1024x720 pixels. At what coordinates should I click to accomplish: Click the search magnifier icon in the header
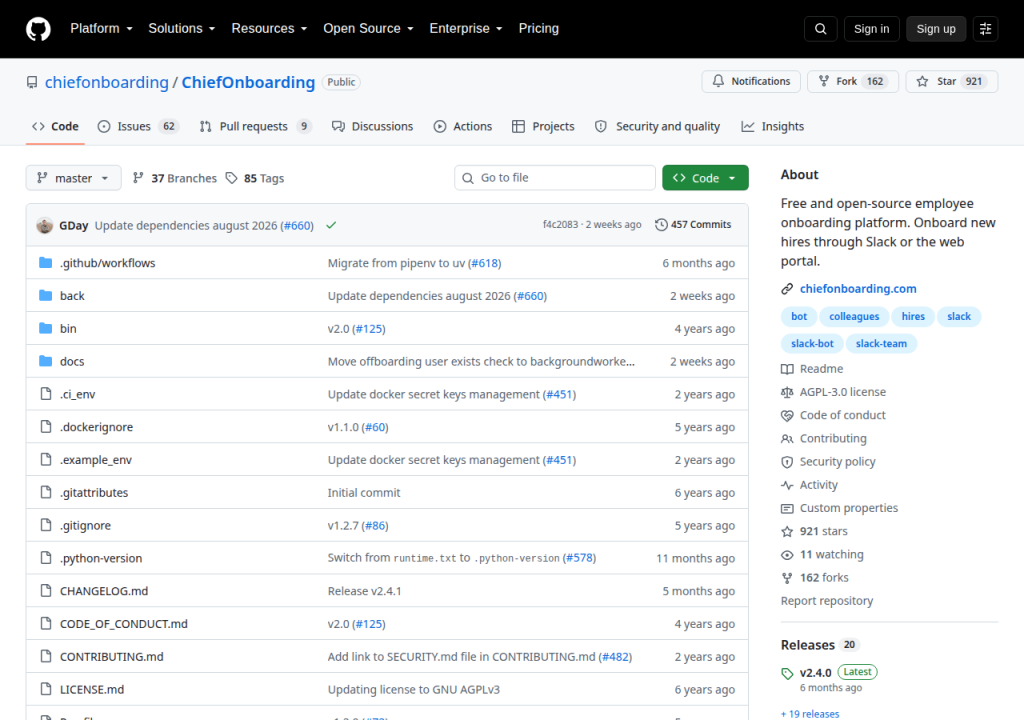coord(820,29)
